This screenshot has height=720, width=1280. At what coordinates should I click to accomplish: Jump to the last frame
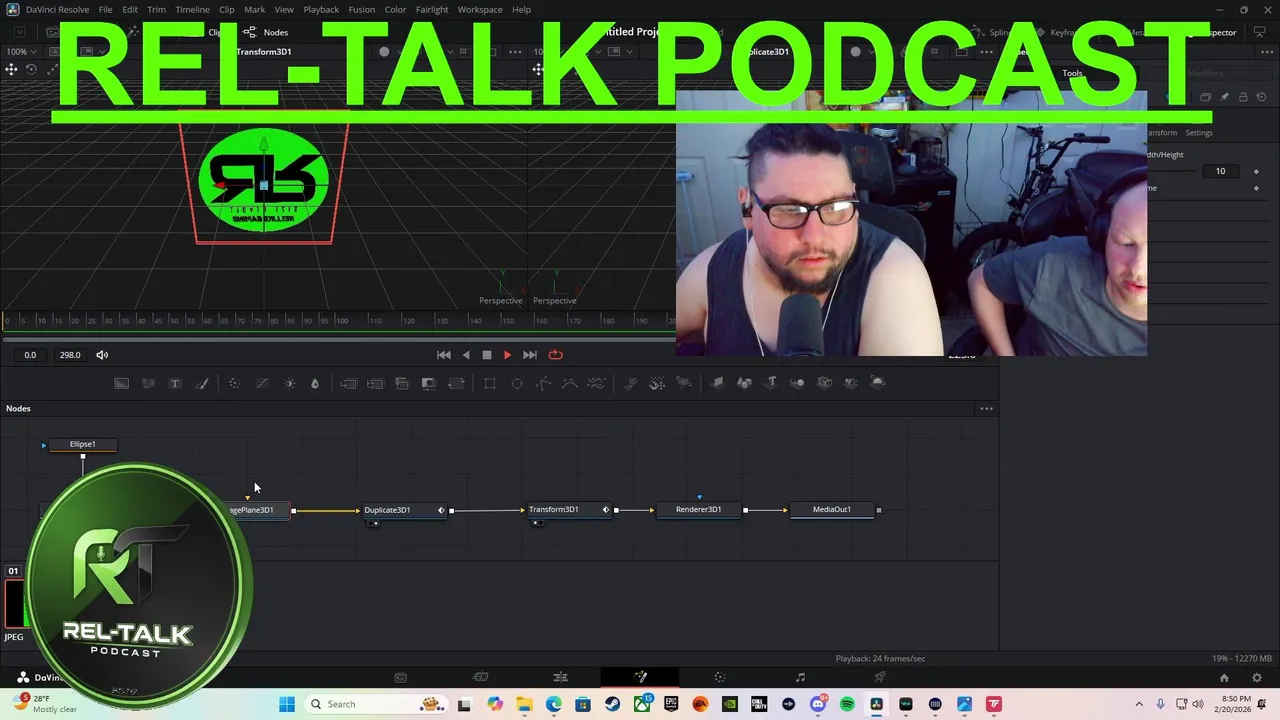point(530,355)
